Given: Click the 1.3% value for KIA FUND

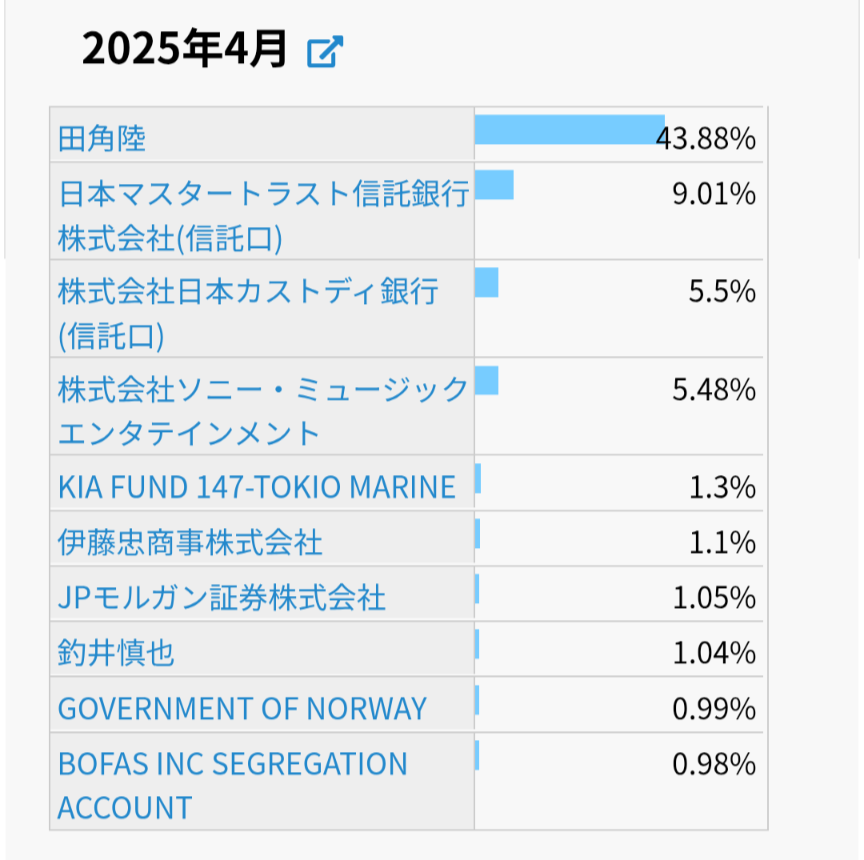Looking at the screenshot, I should [722, 488].
